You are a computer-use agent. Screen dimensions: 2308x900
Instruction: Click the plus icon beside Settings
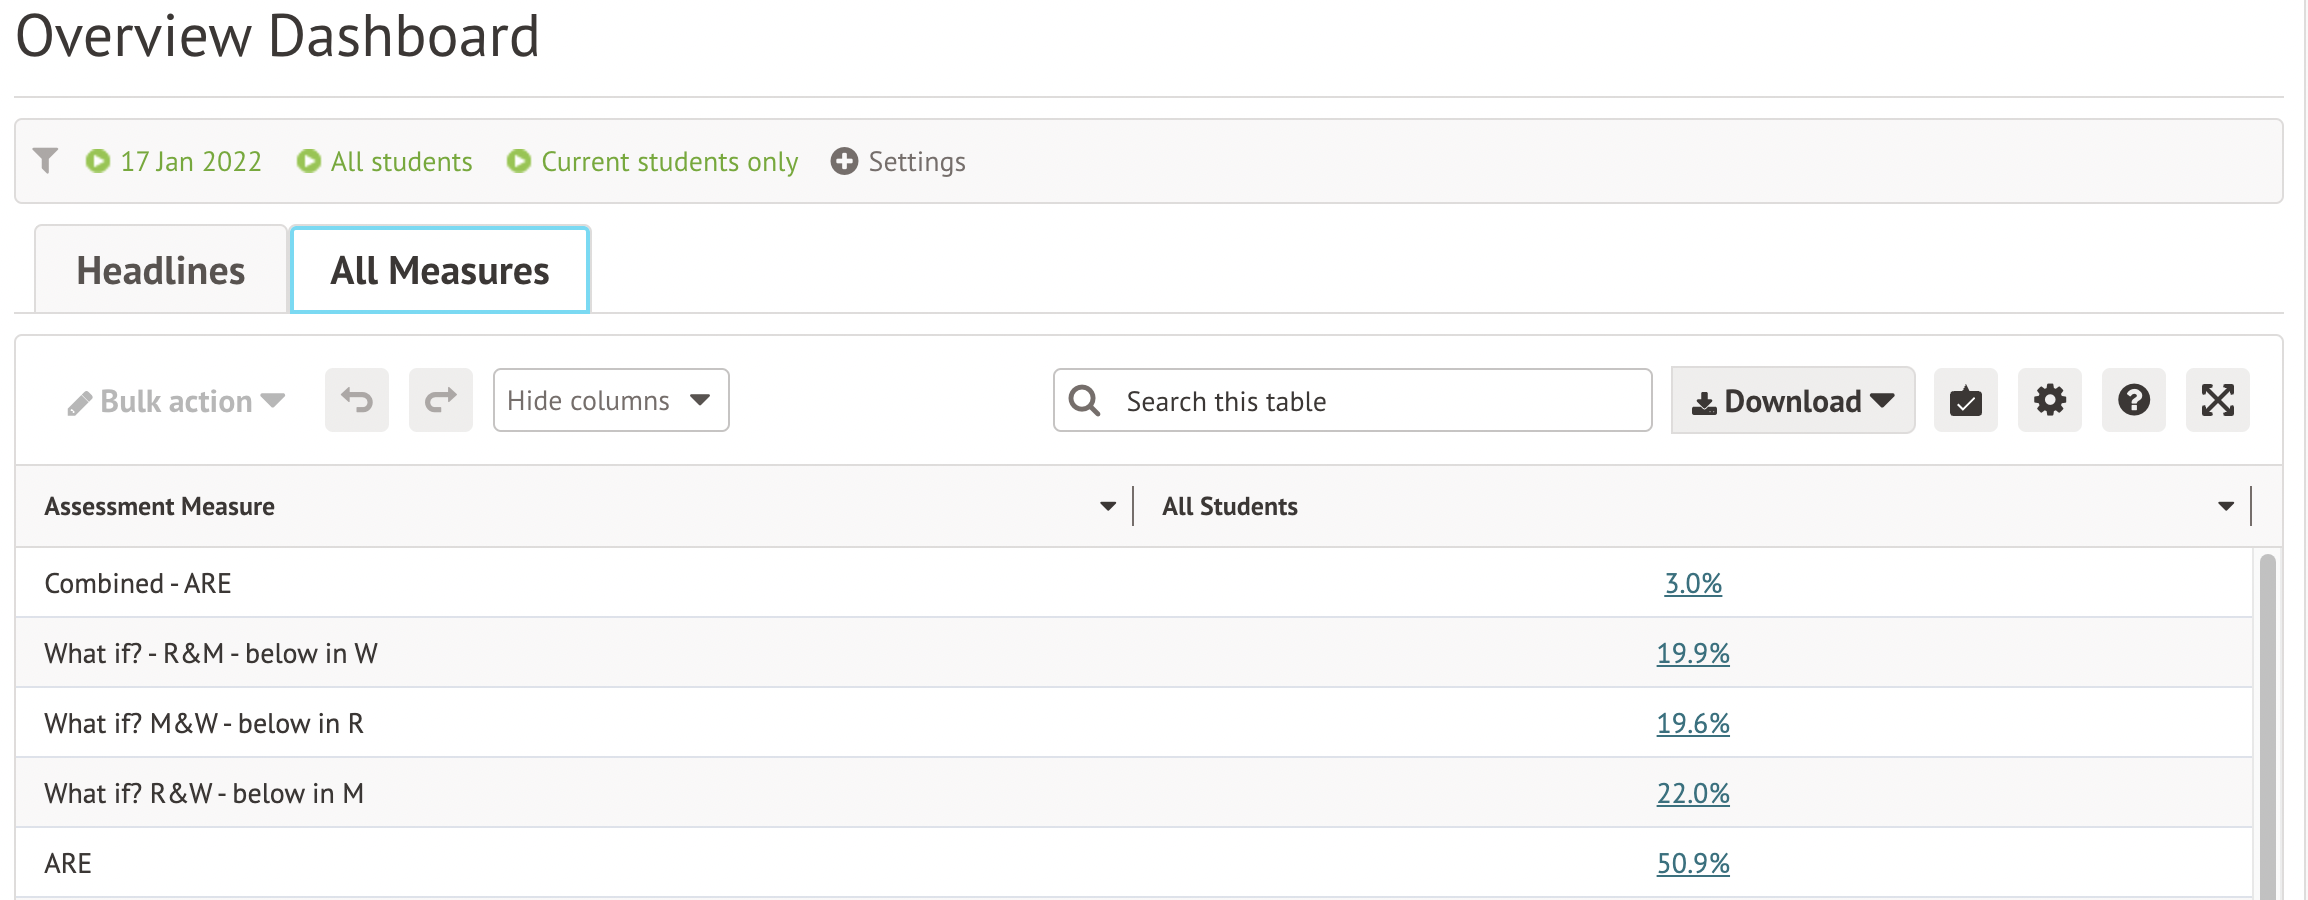[x=844, y=161]
